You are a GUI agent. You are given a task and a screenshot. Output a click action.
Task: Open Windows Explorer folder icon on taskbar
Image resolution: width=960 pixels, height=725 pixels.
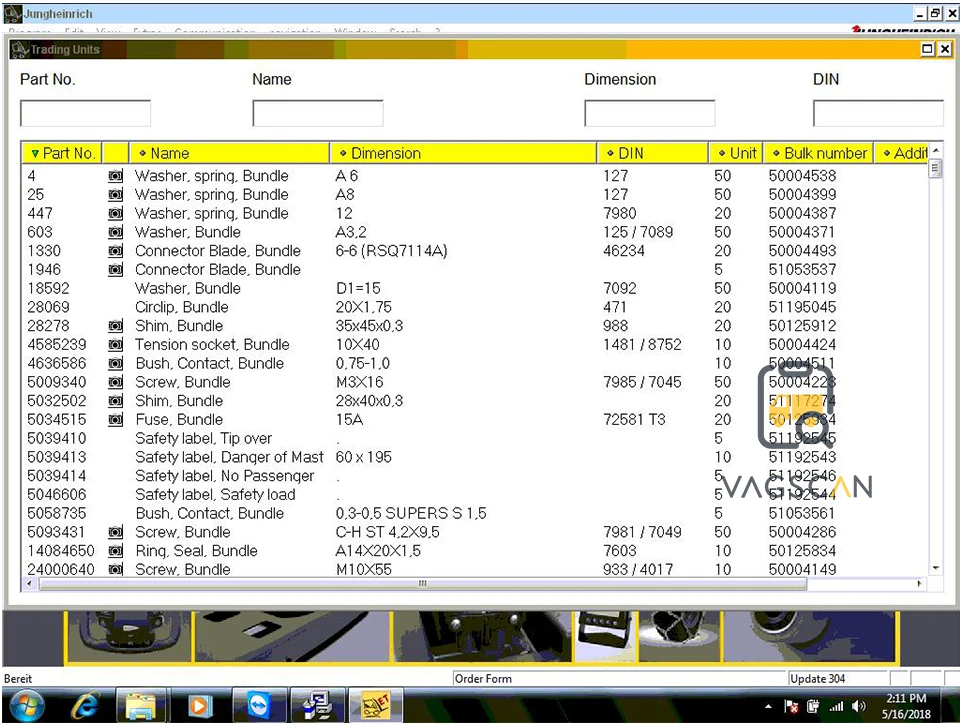pos(141,706)
